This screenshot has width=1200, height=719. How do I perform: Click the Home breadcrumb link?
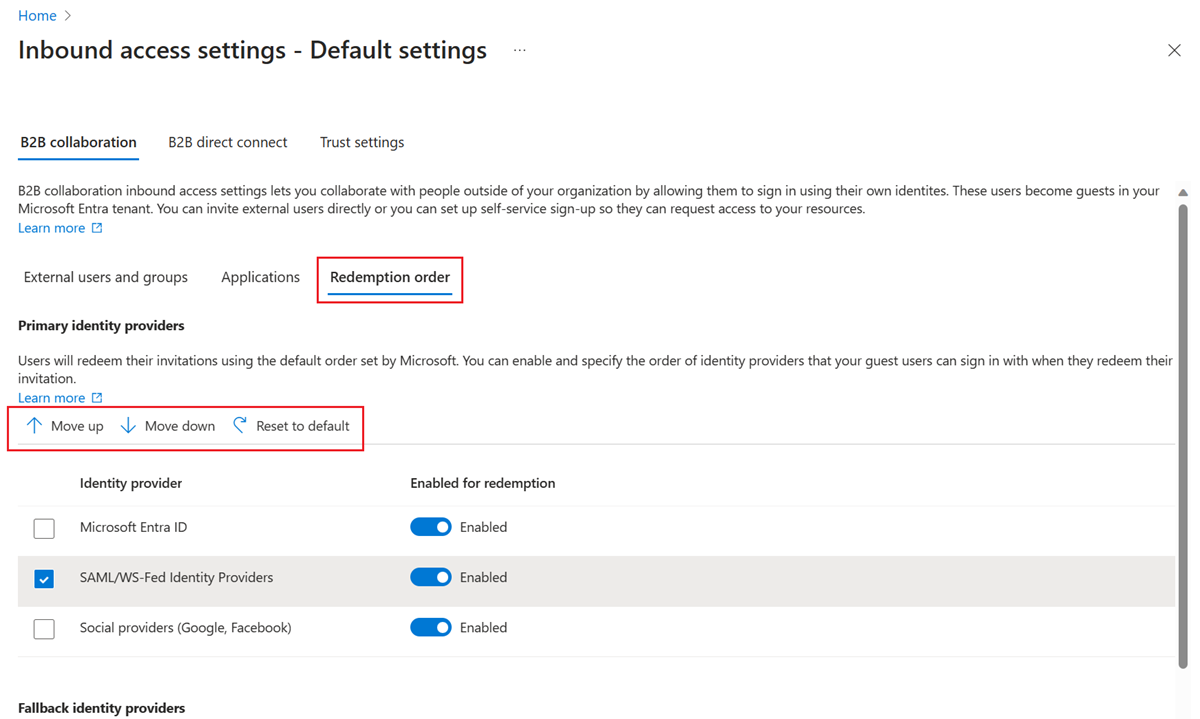click(x=37, y=16)
